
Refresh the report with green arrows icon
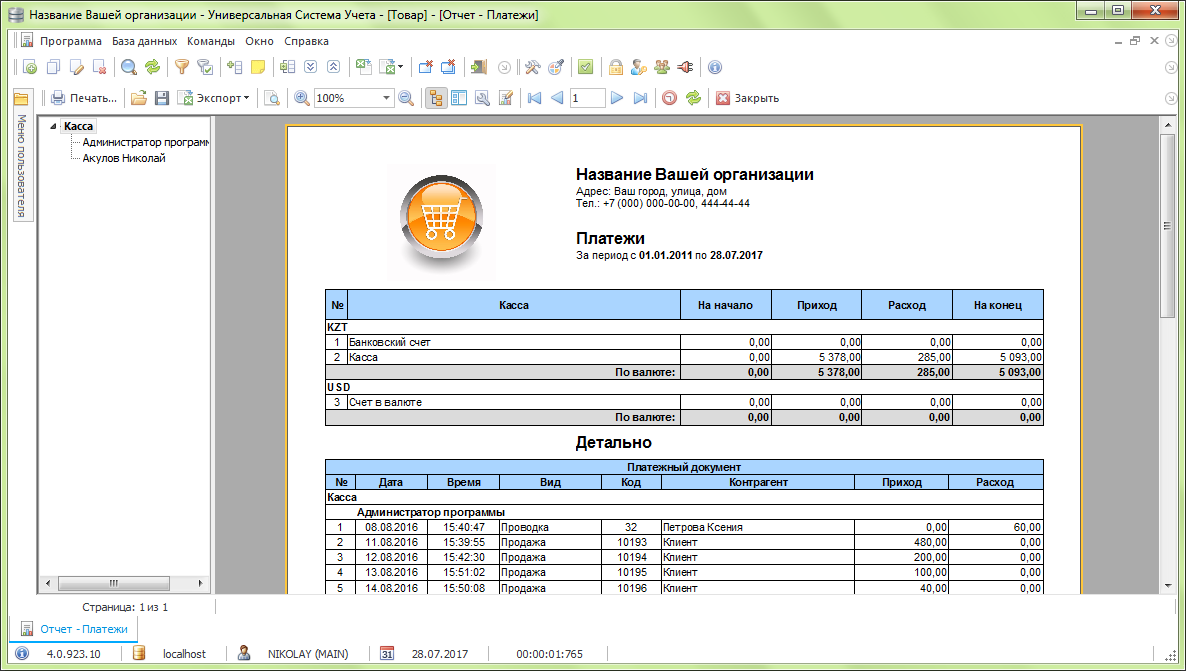[693, 98]
